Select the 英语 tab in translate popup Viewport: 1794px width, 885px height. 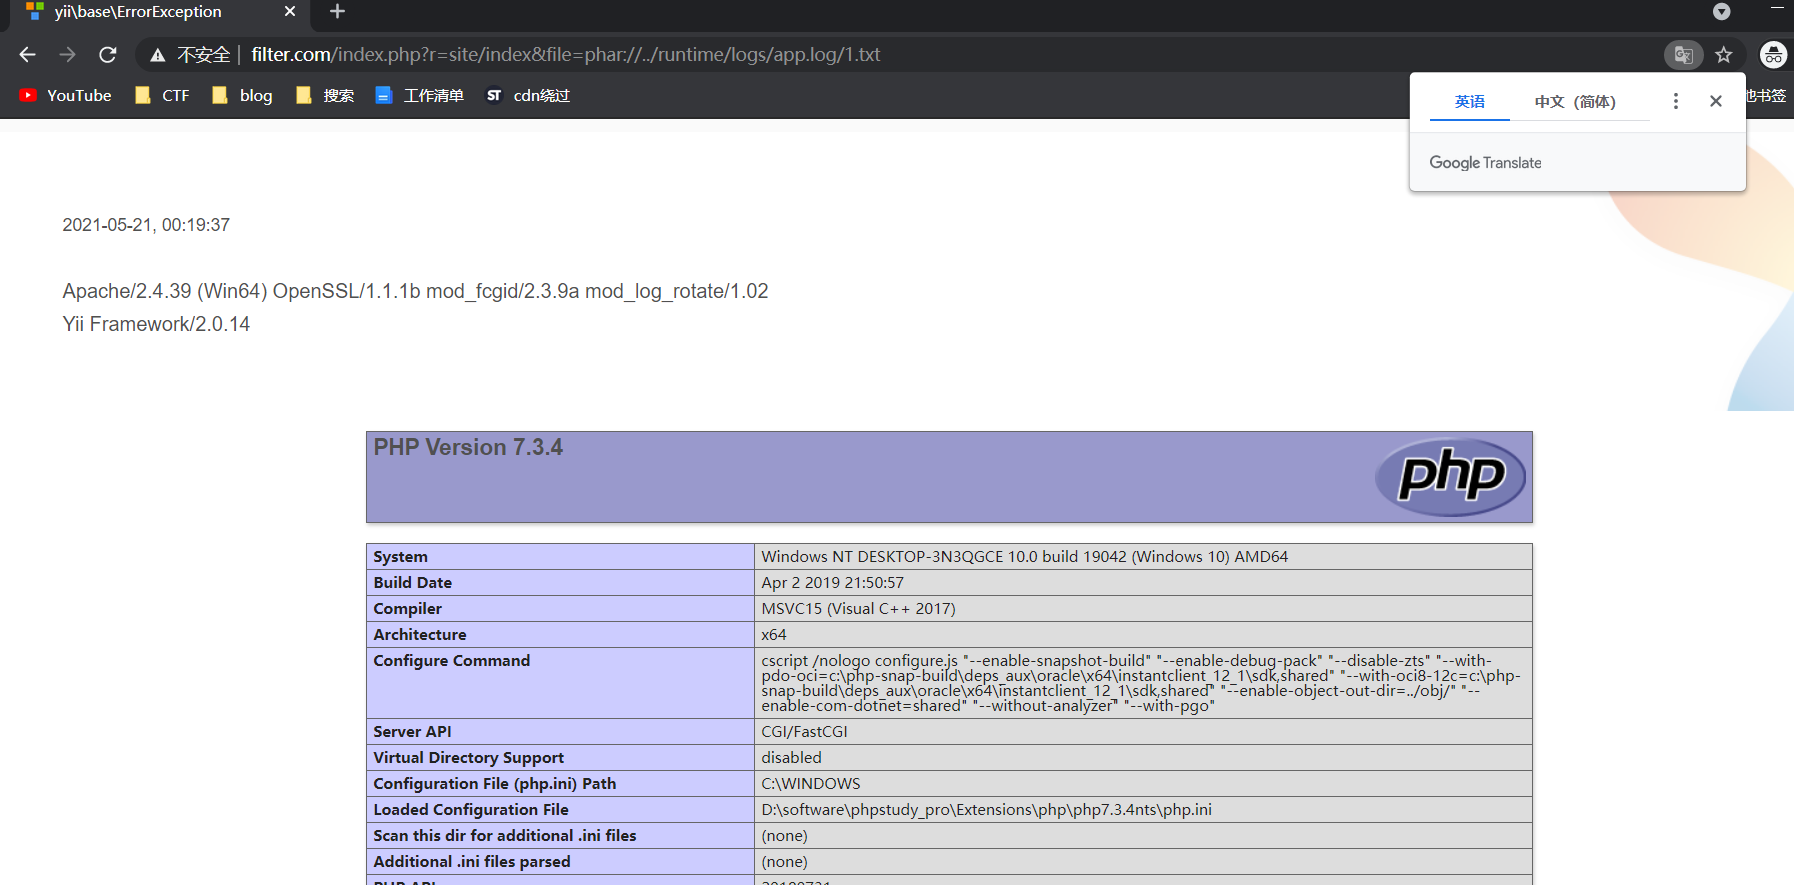[x=1469, y=101]
